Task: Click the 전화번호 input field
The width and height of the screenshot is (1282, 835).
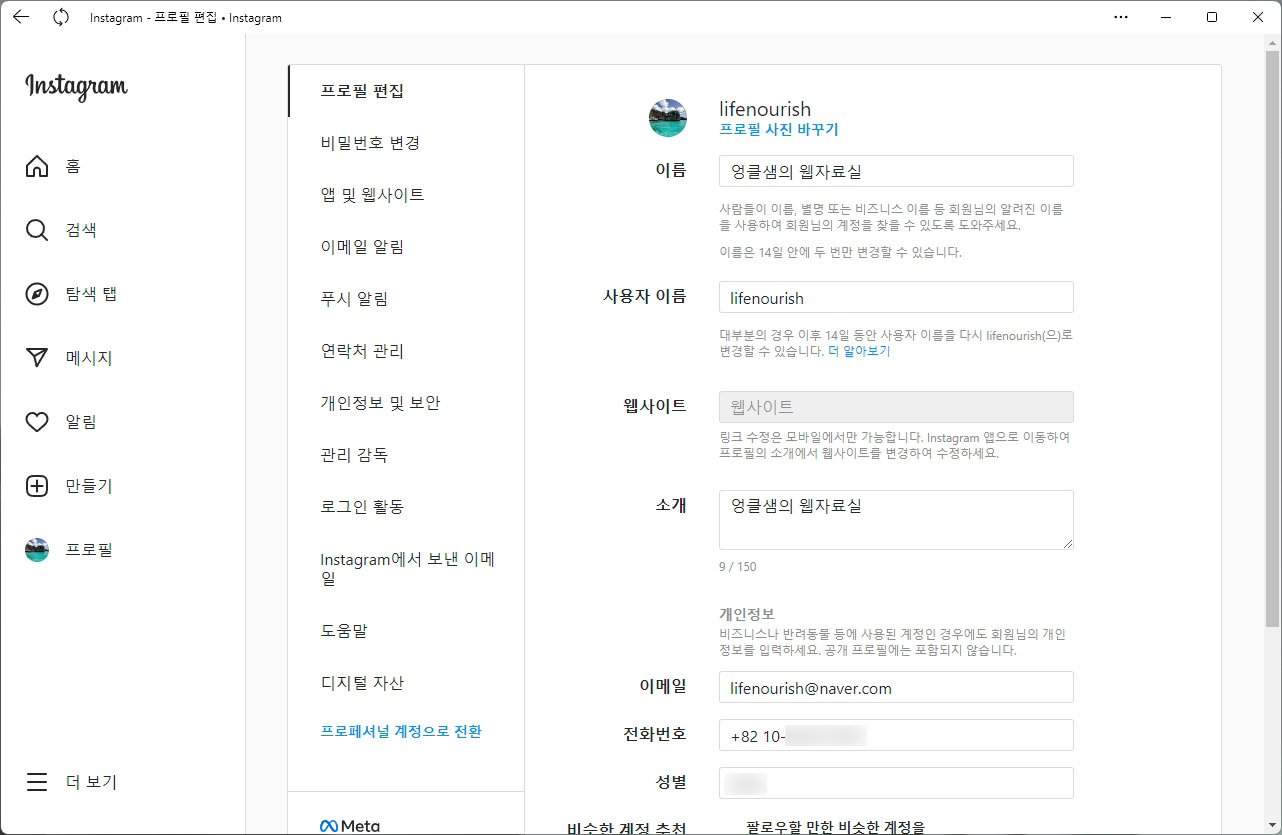Action: click(896, 736)
